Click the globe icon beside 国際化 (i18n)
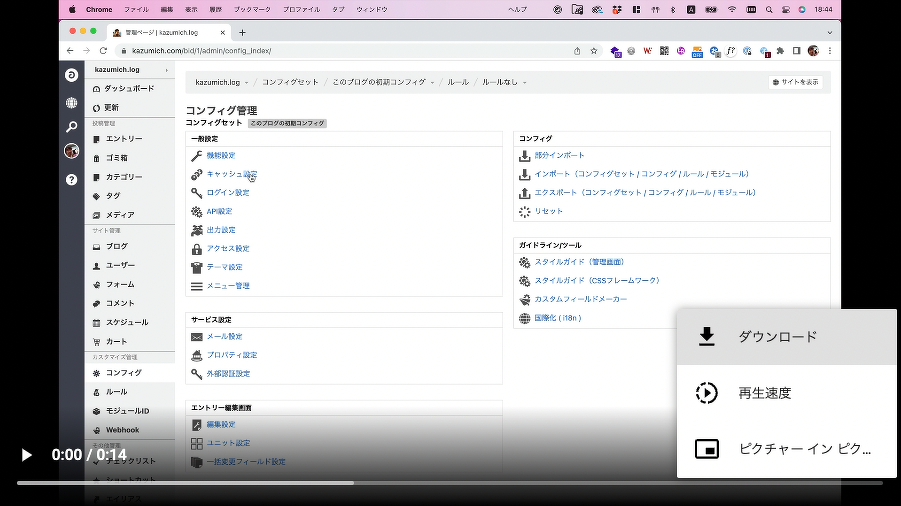 point(525,318)
